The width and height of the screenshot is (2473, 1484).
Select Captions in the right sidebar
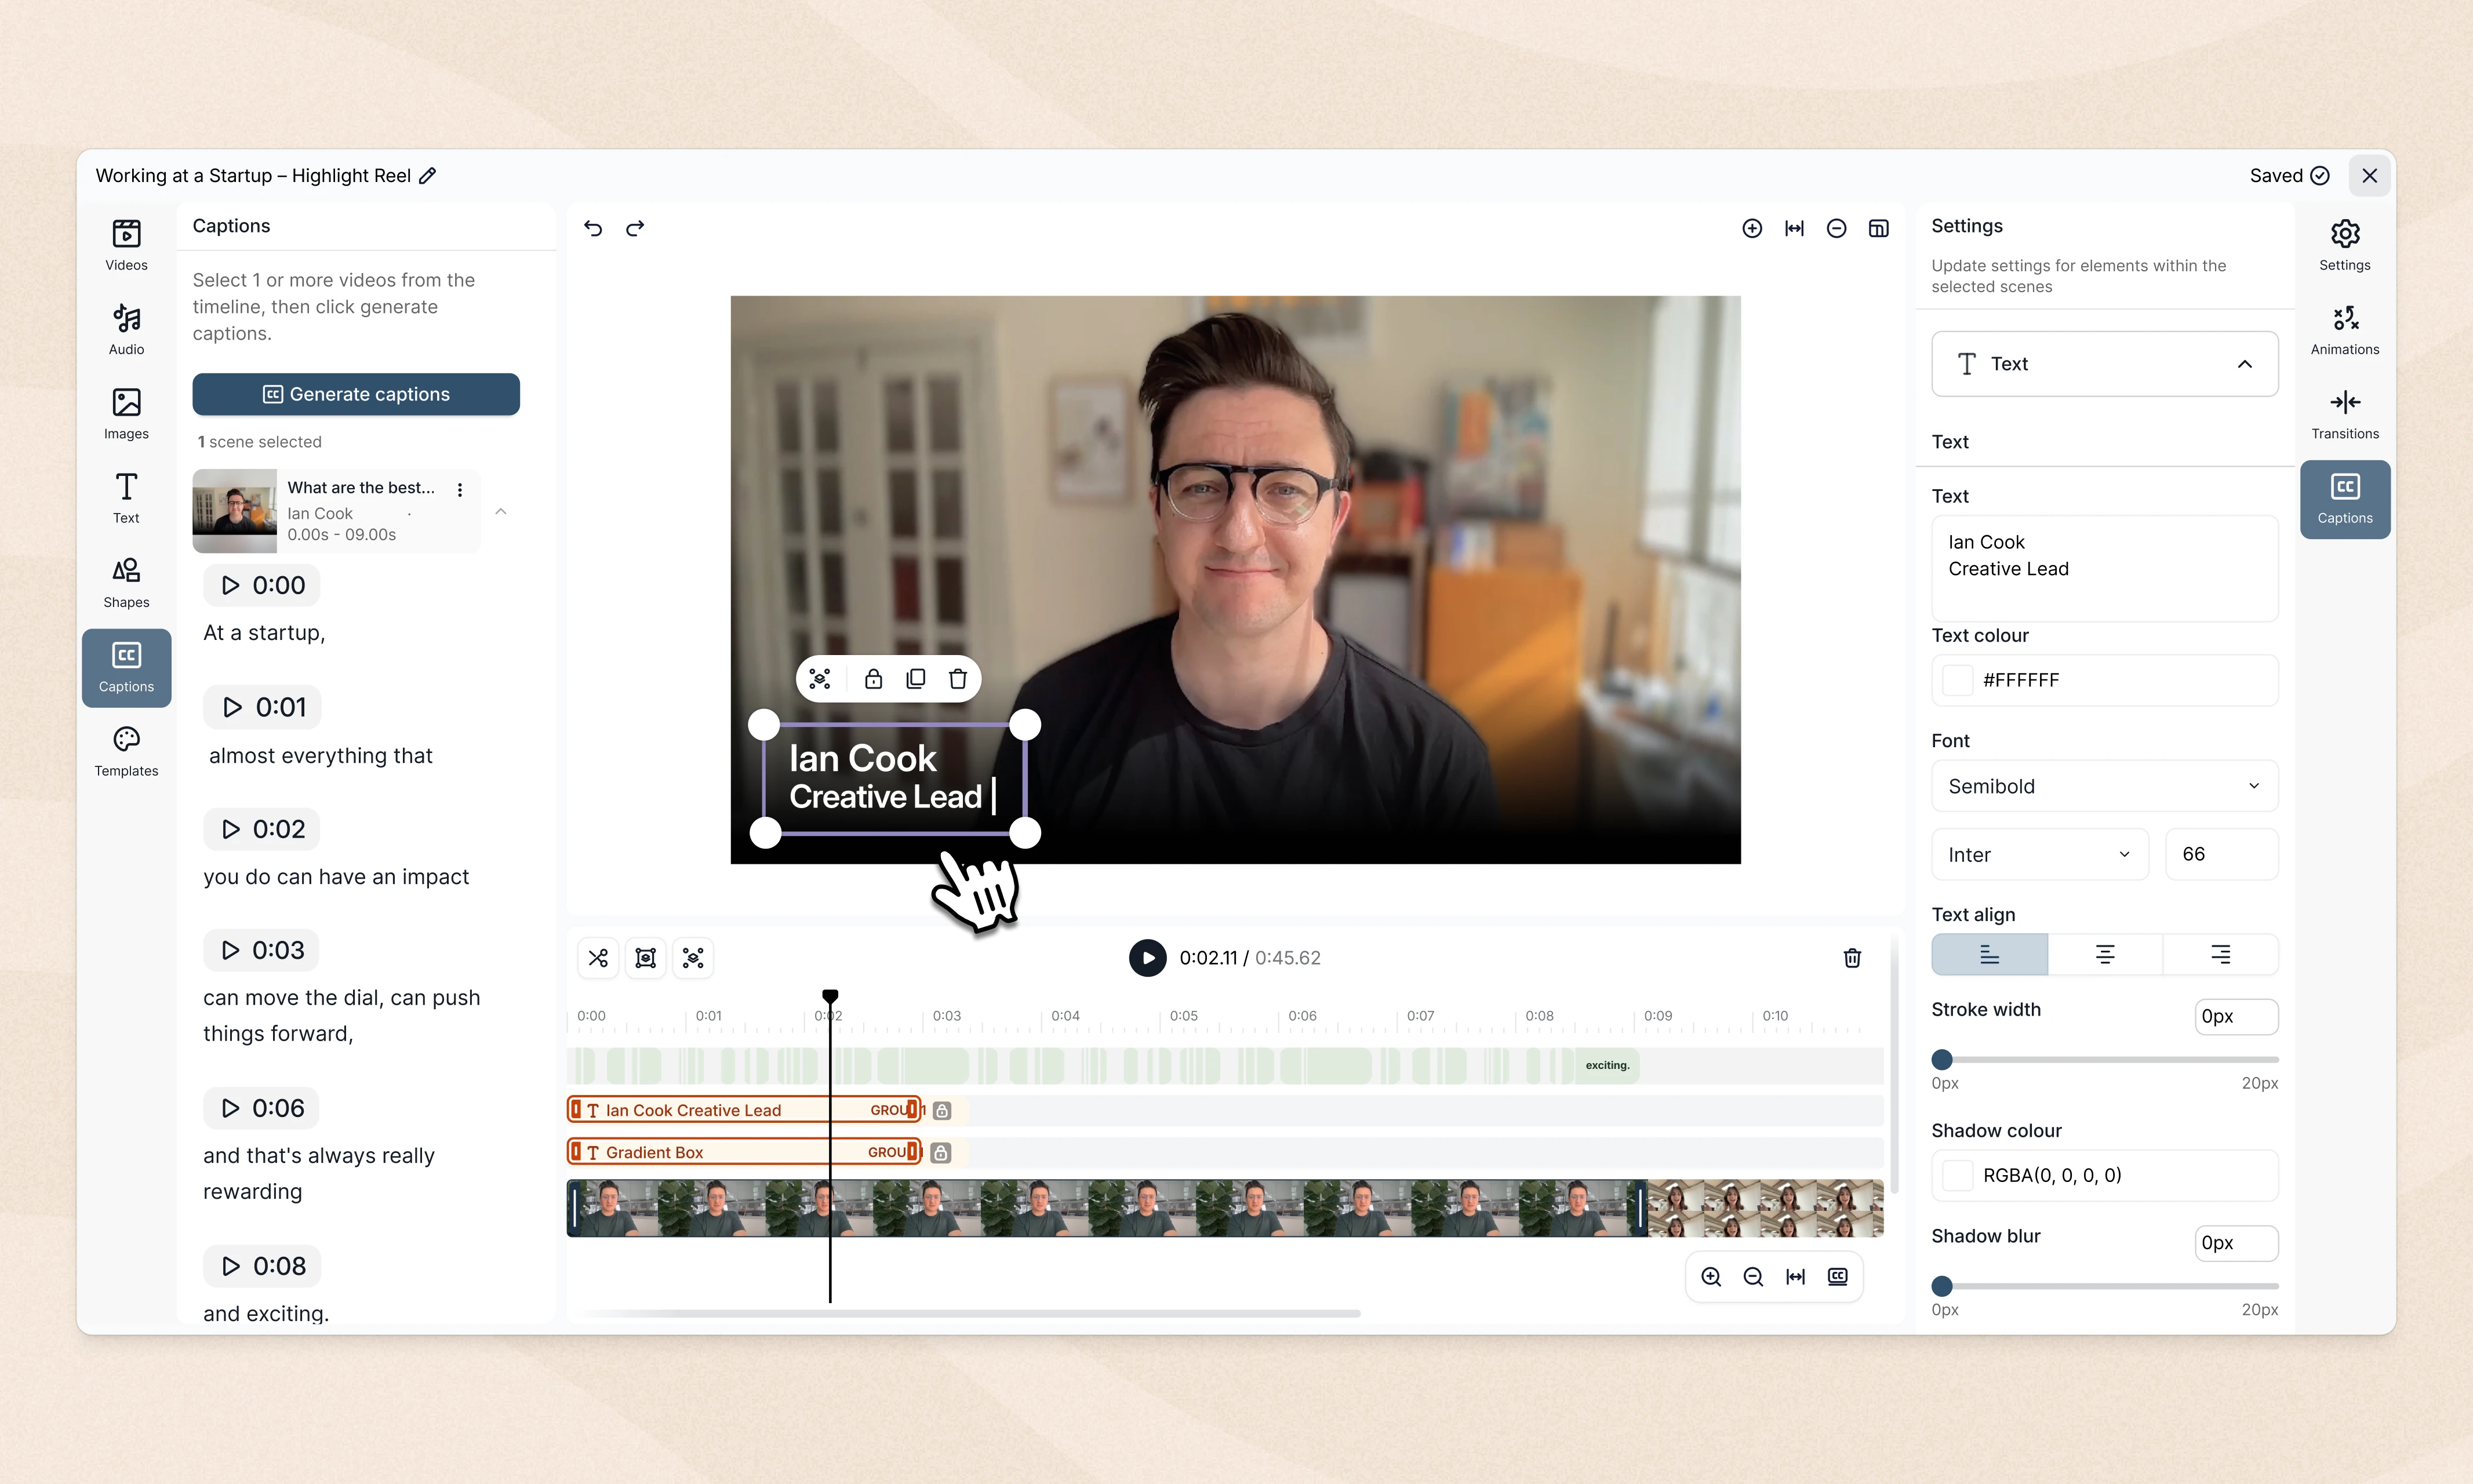tap(2345, 499)
